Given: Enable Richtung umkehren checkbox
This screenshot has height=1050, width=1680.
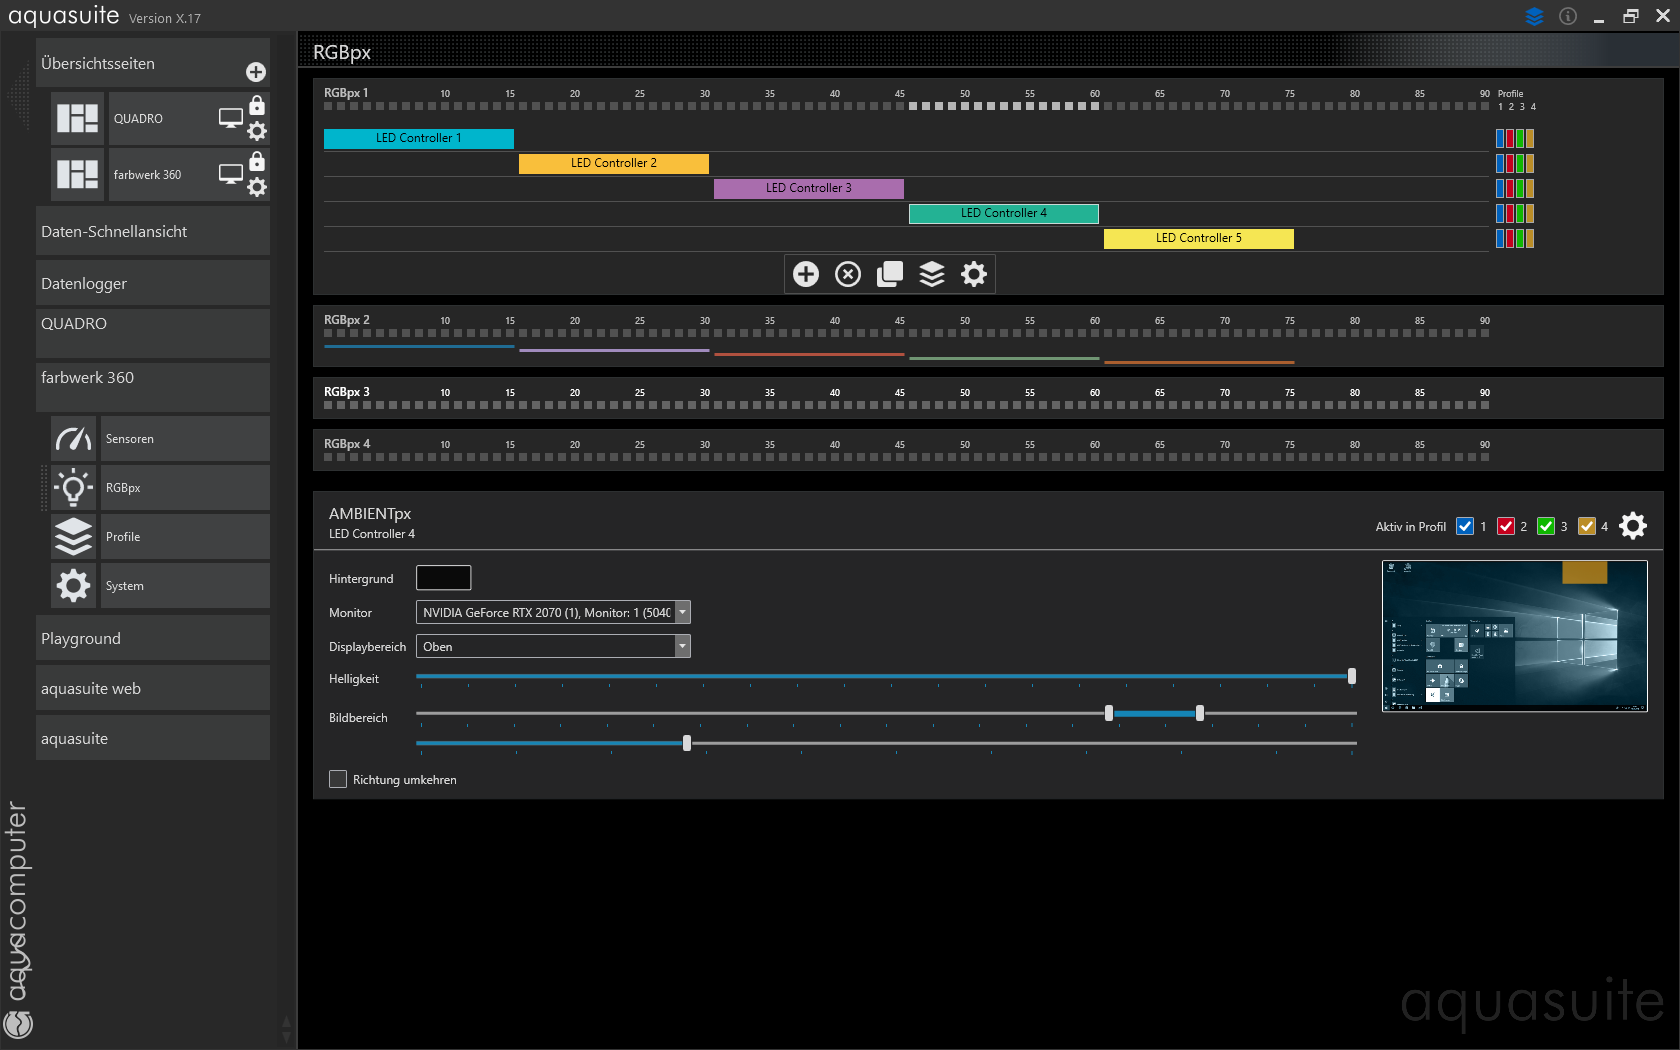Looking at the screenshot, I should pos(338,779).
